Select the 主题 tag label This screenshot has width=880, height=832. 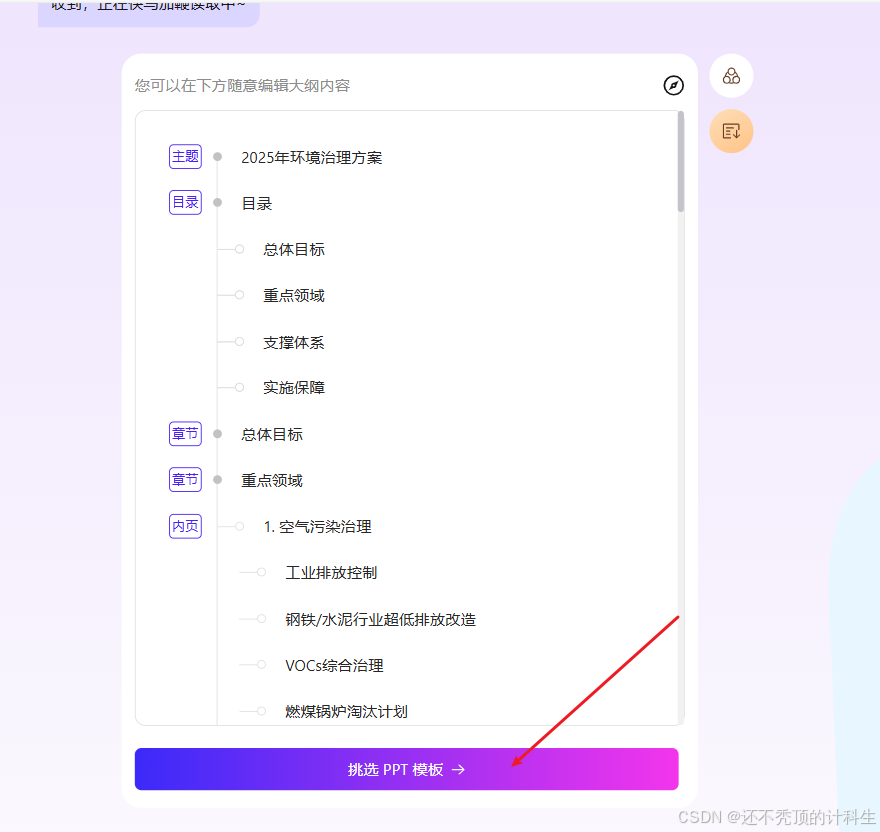[x=185, y=157]
